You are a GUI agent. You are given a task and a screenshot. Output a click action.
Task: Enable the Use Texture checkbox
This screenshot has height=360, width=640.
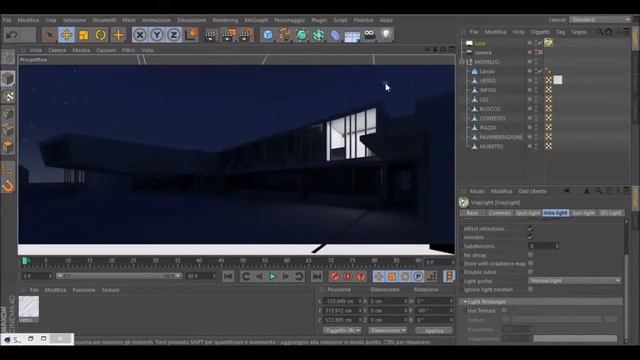[504, 311]
